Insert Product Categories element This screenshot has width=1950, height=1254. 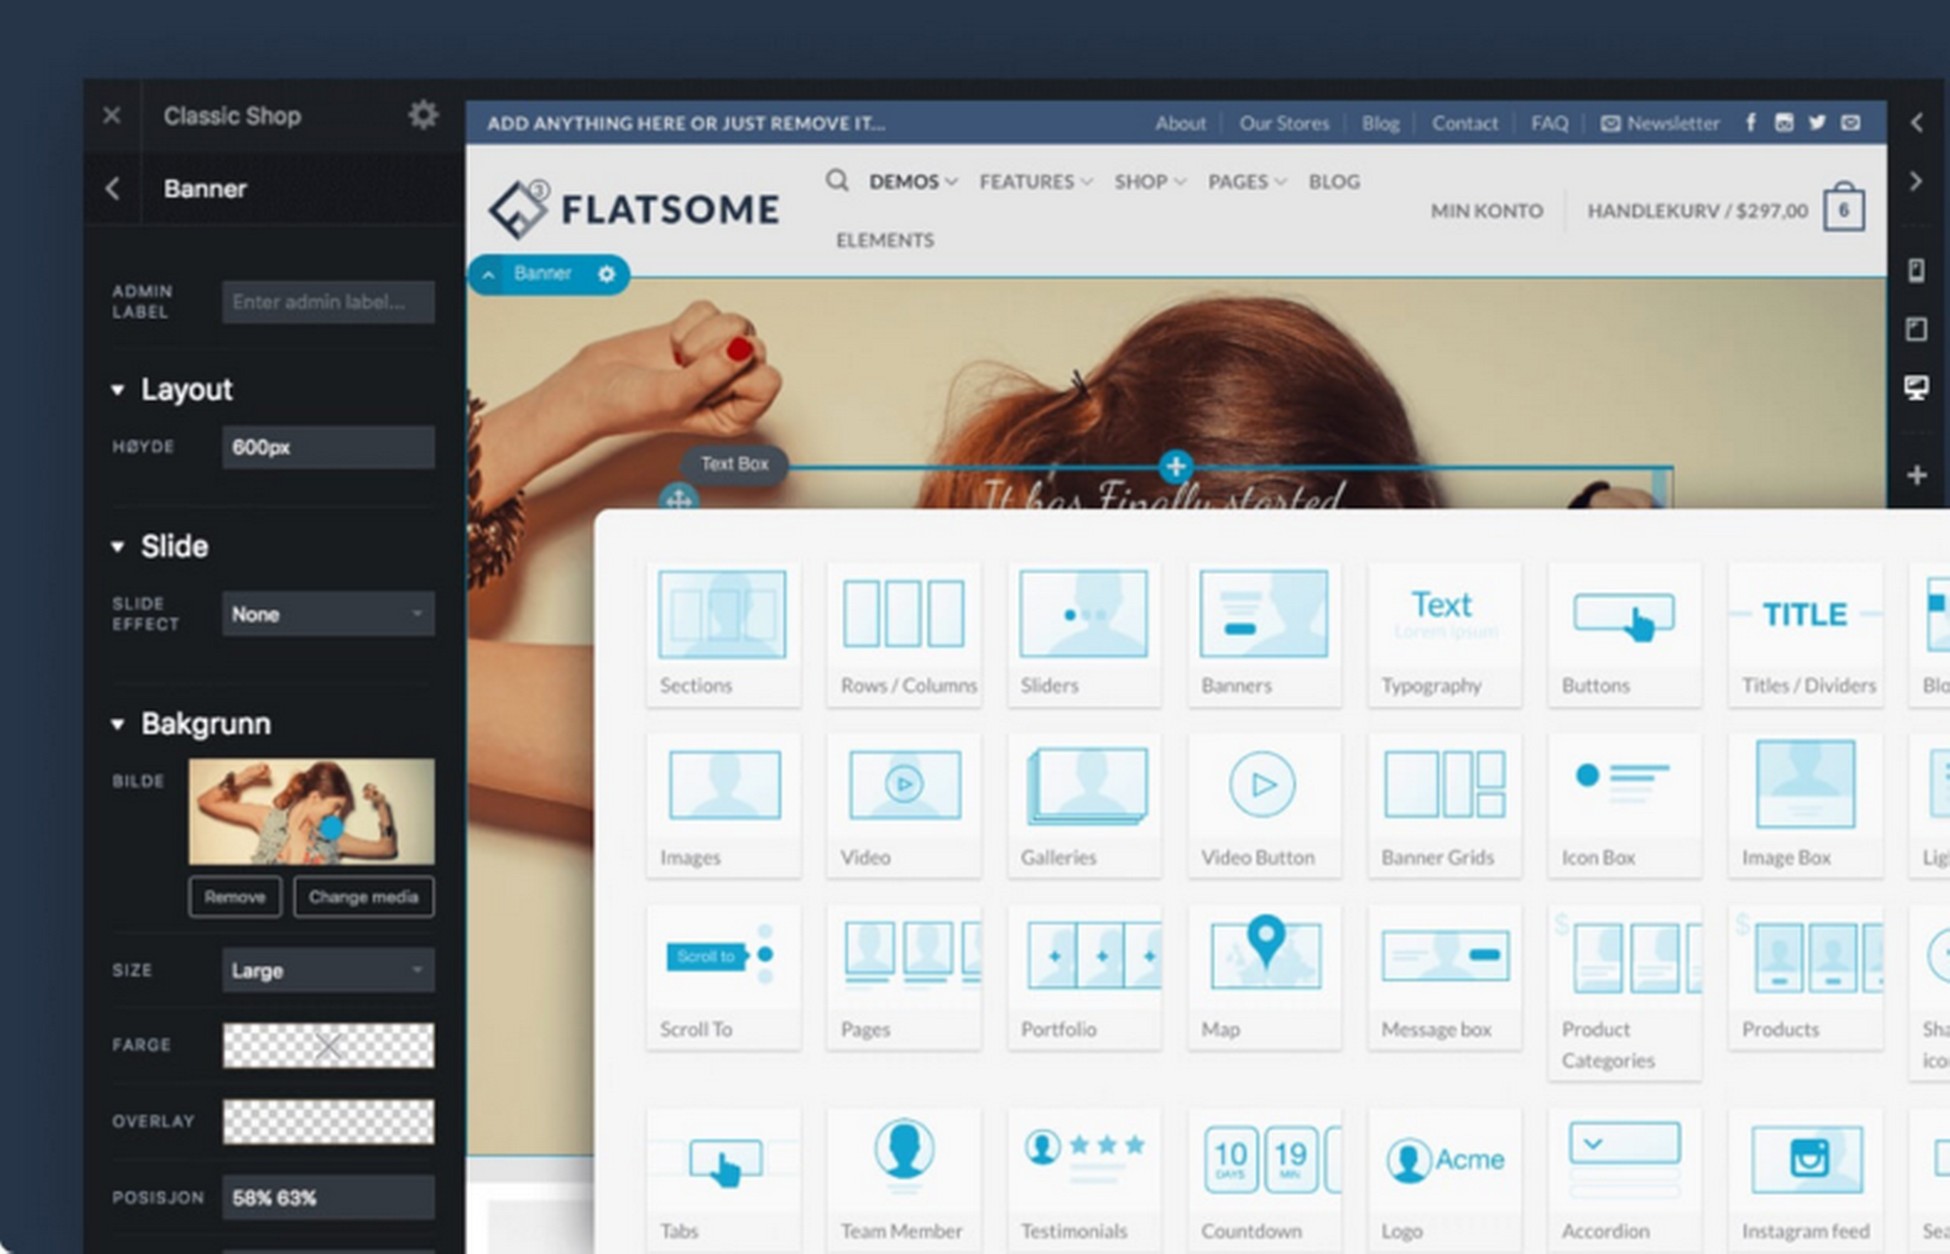(x=1624, y=993)
